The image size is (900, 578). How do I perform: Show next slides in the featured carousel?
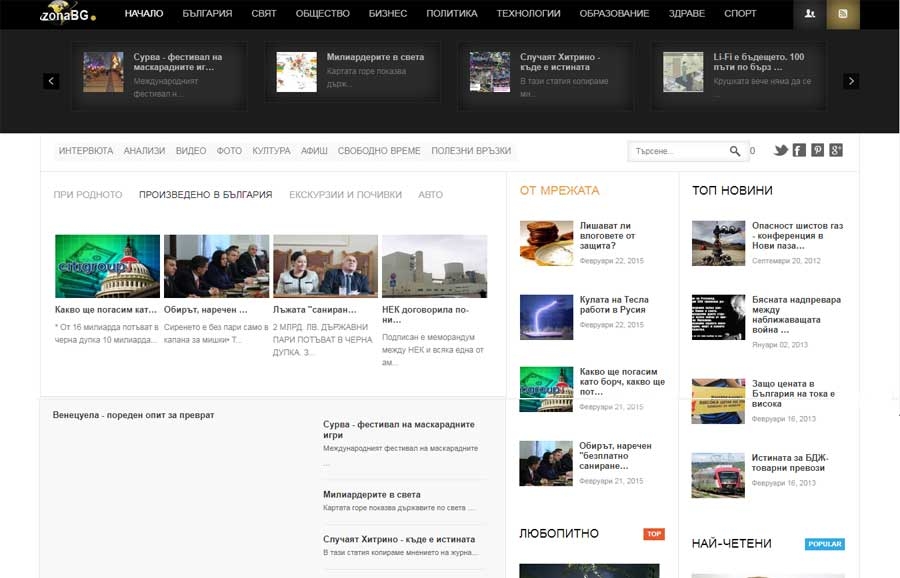(x=851, y=81)
